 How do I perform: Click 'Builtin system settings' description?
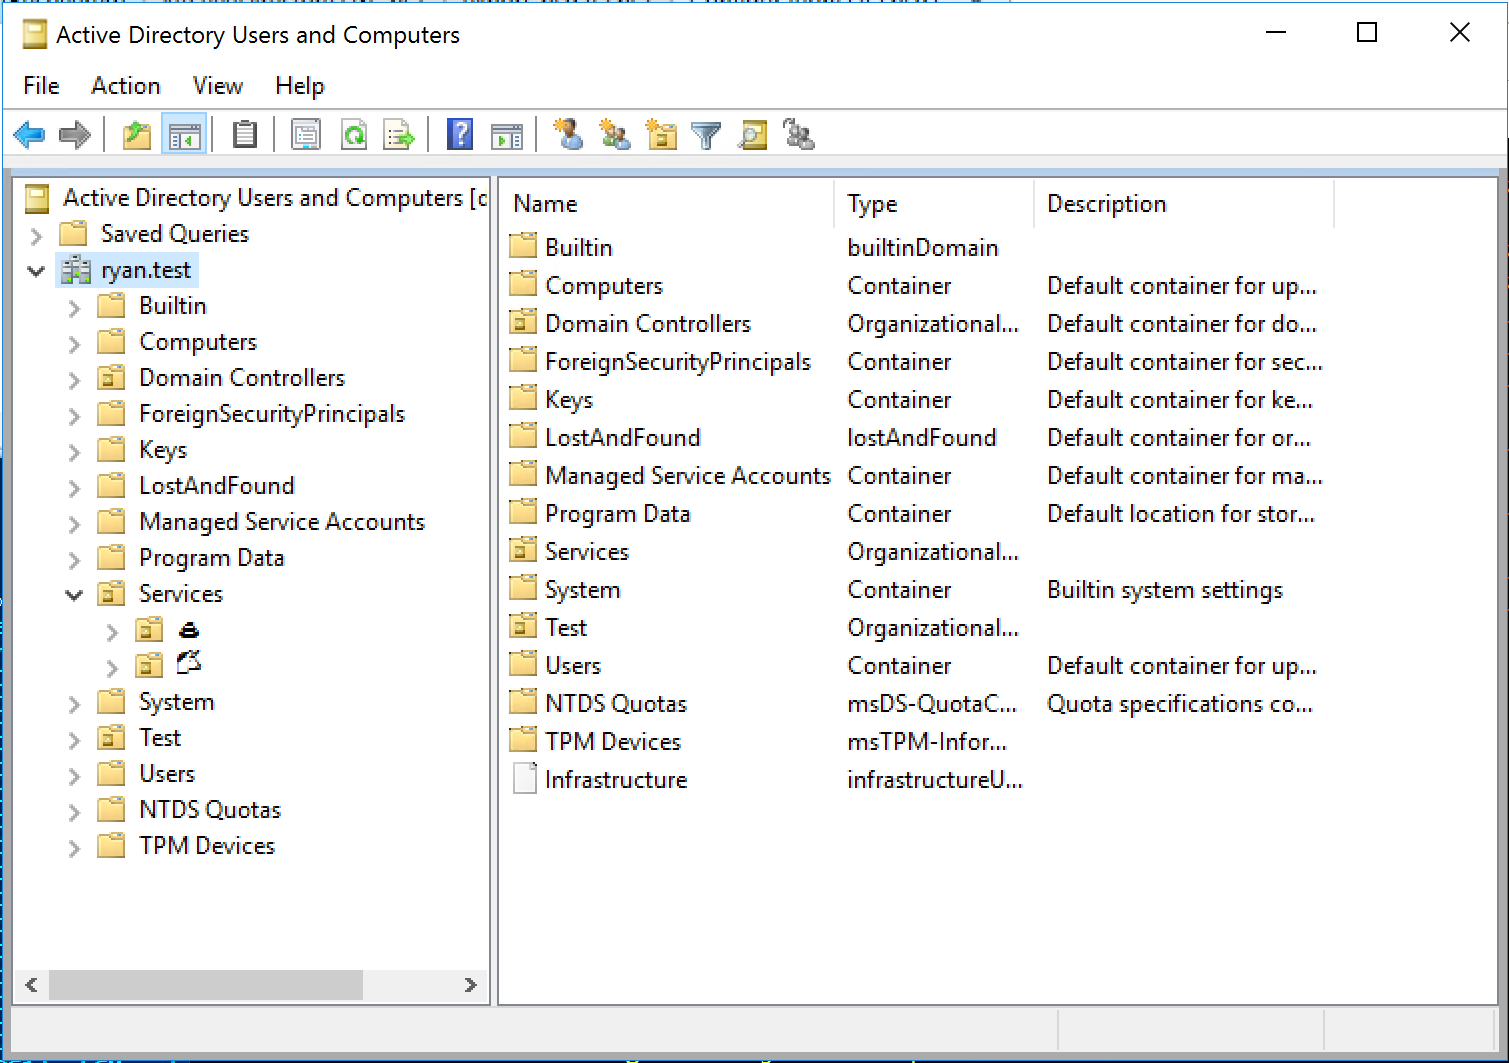coord(1165,589)
